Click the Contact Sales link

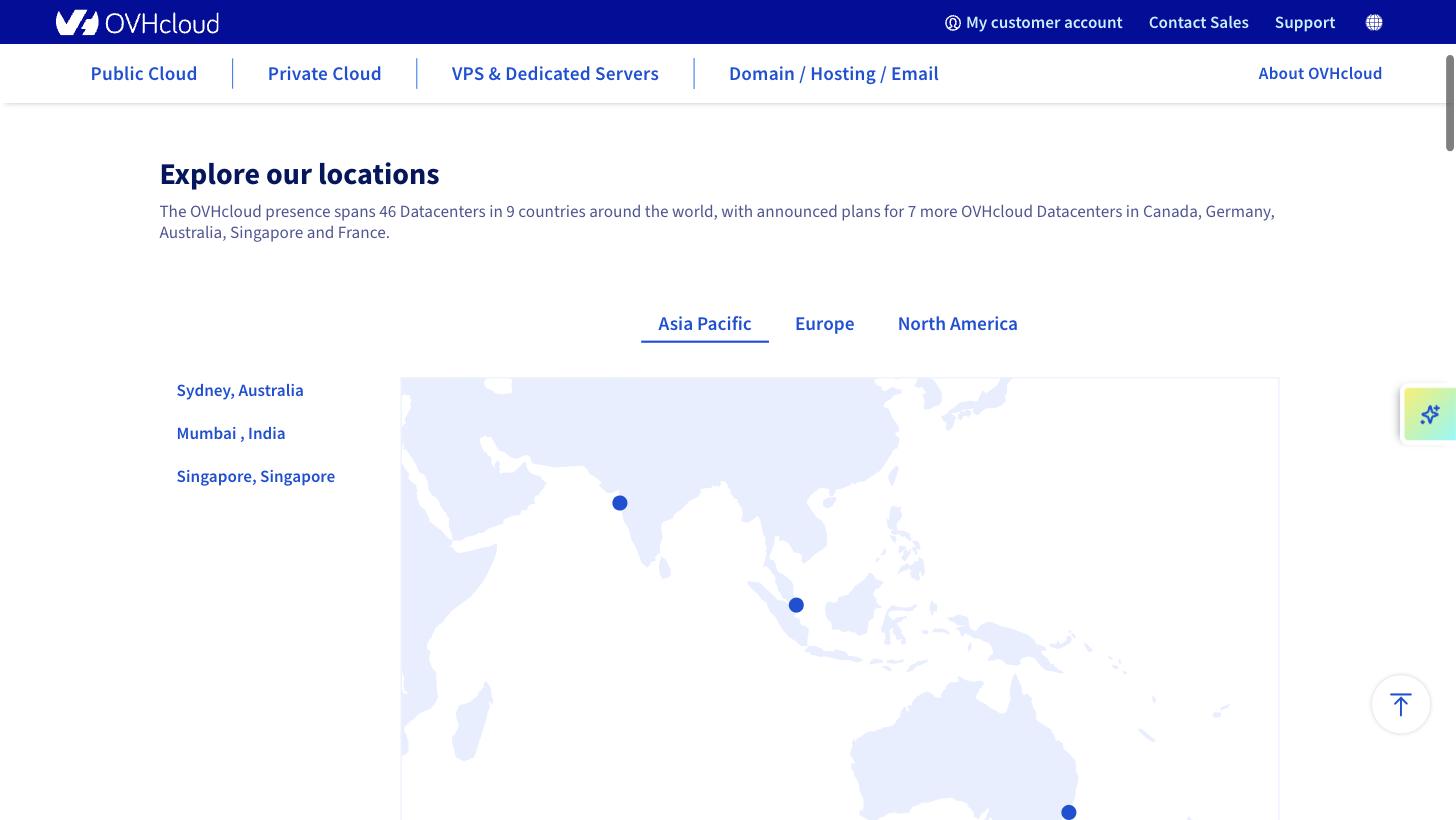tap(1199, 22)
